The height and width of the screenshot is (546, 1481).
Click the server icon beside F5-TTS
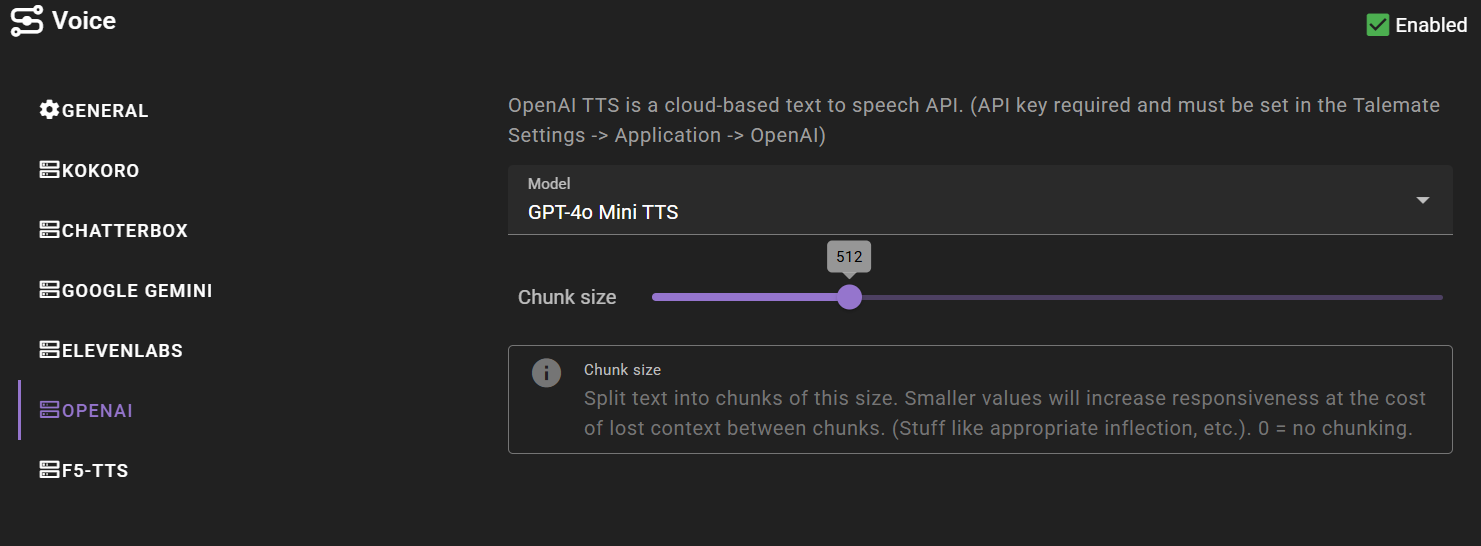(49, 470)
